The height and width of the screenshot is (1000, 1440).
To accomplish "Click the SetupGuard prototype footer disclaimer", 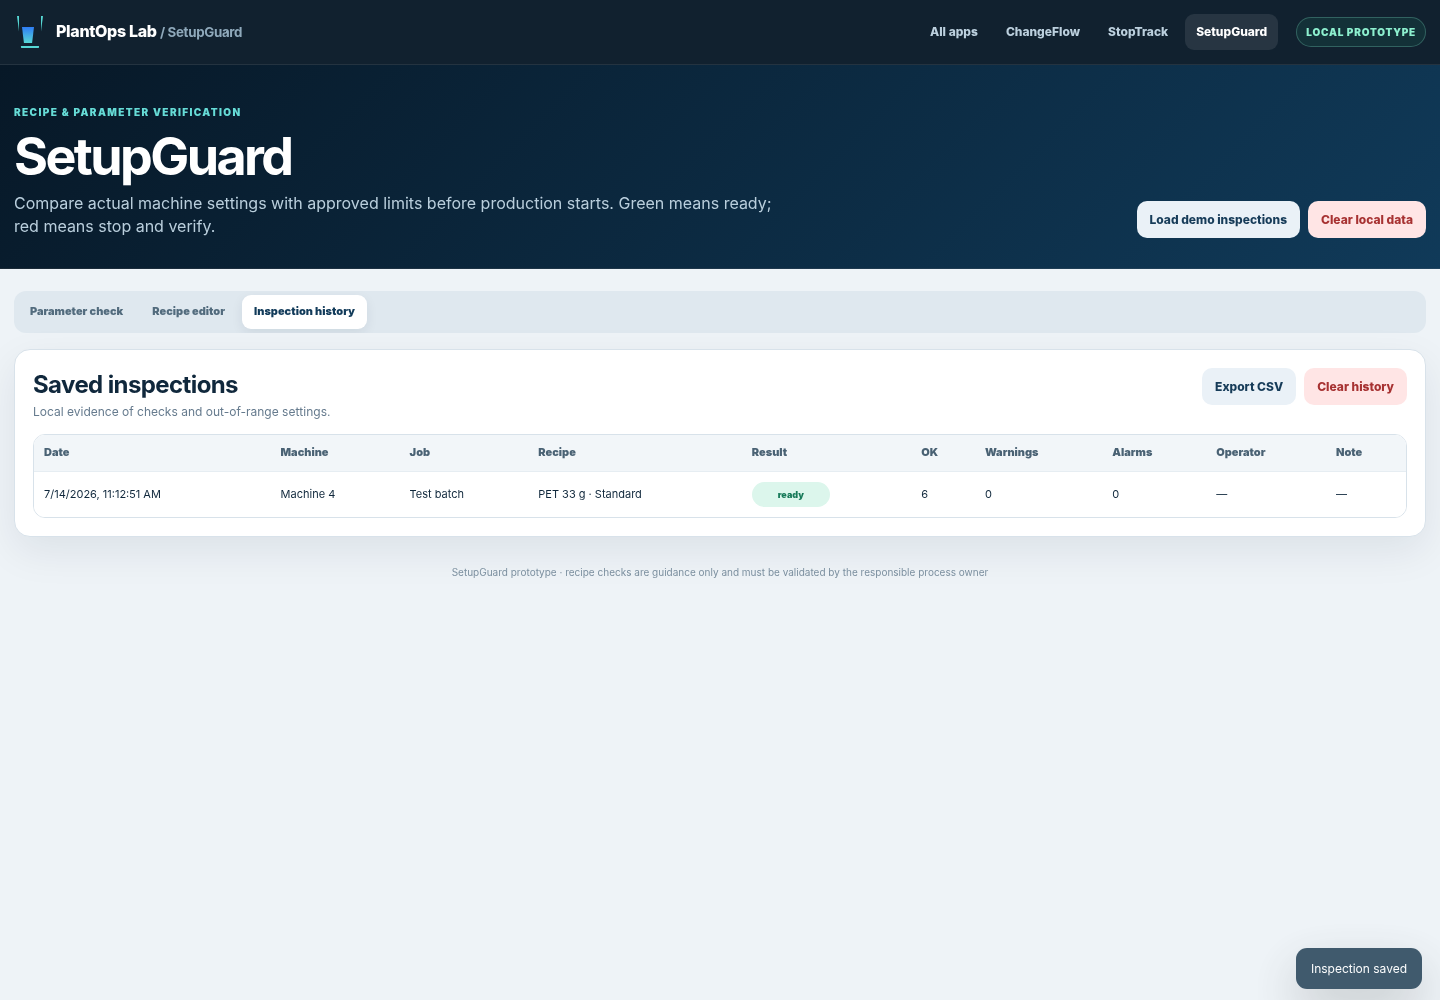I will click(720, 573).
